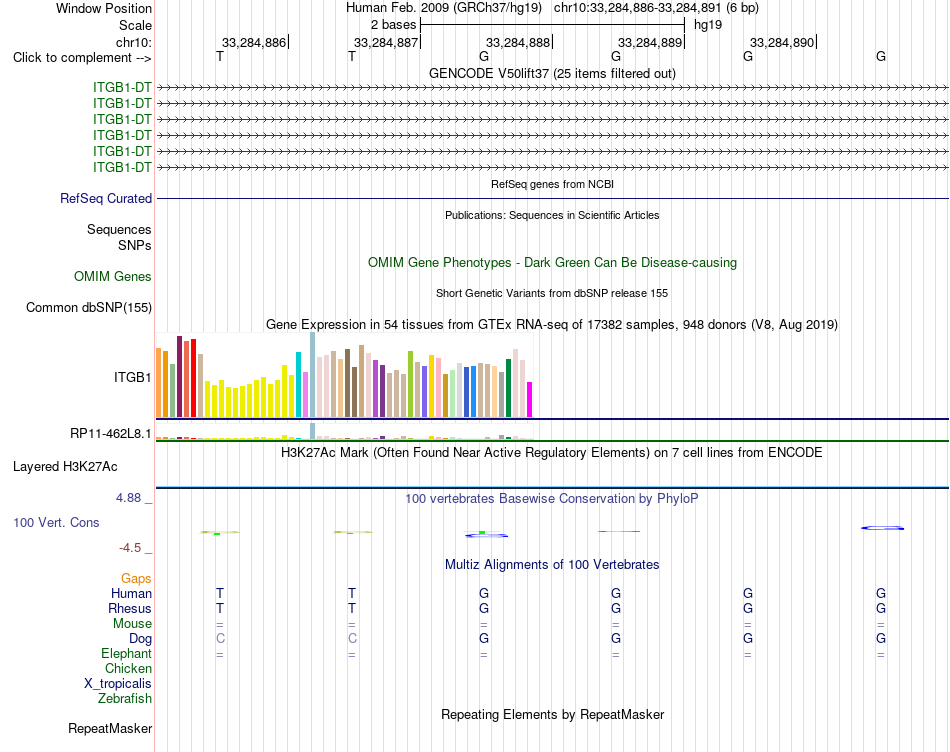
Task: Click position number 33,284,890 on ruler
Action: coord(782,42)
